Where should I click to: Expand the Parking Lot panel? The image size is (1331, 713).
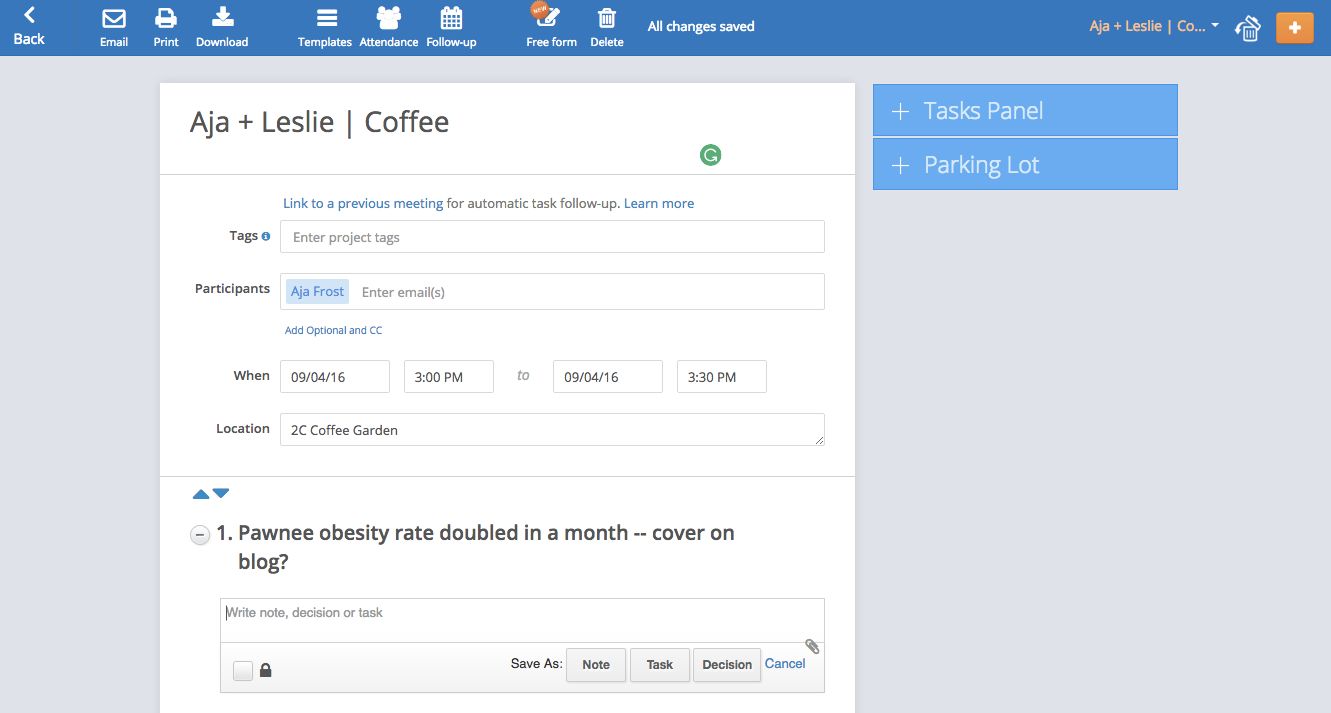[x=1025, y=164]
